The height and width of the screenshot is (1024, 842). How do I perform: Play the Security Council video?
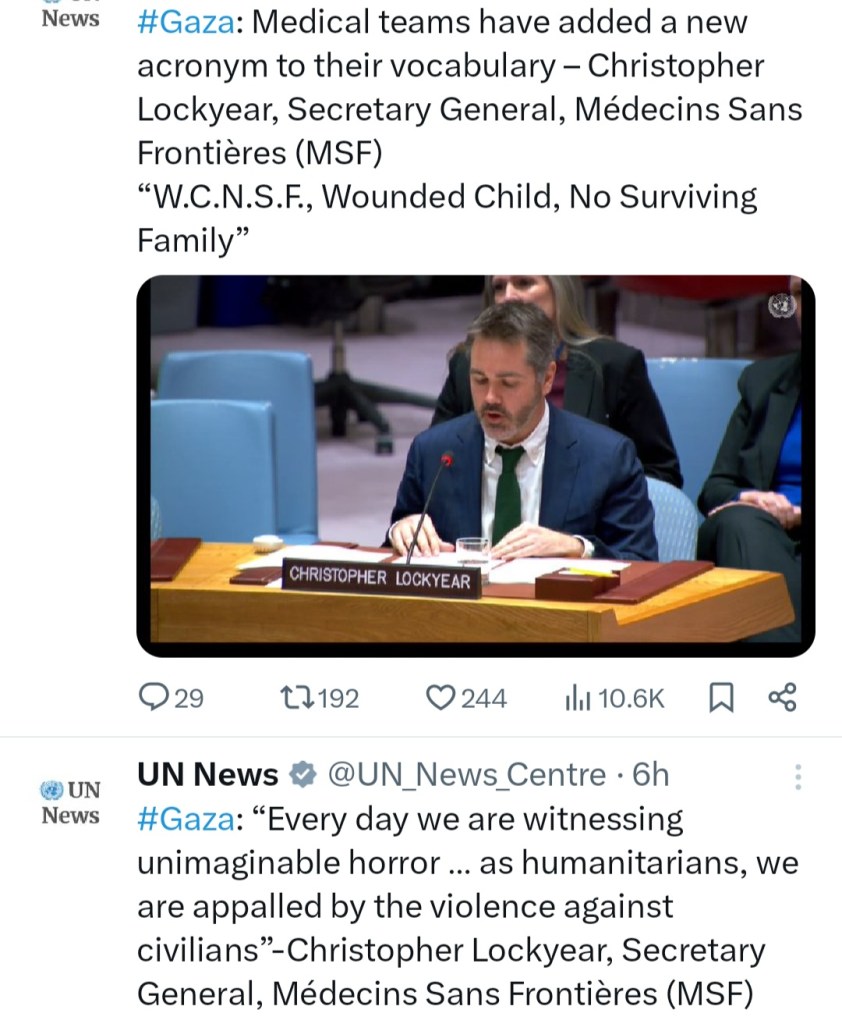tap(475, 465)
